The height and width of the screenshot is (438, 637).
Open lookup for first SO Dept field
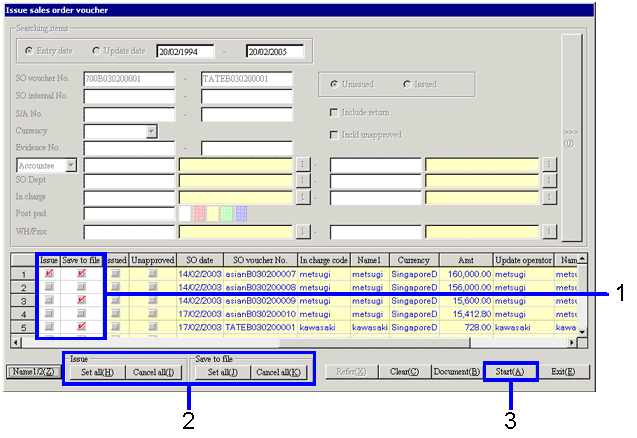click(303, 180)
